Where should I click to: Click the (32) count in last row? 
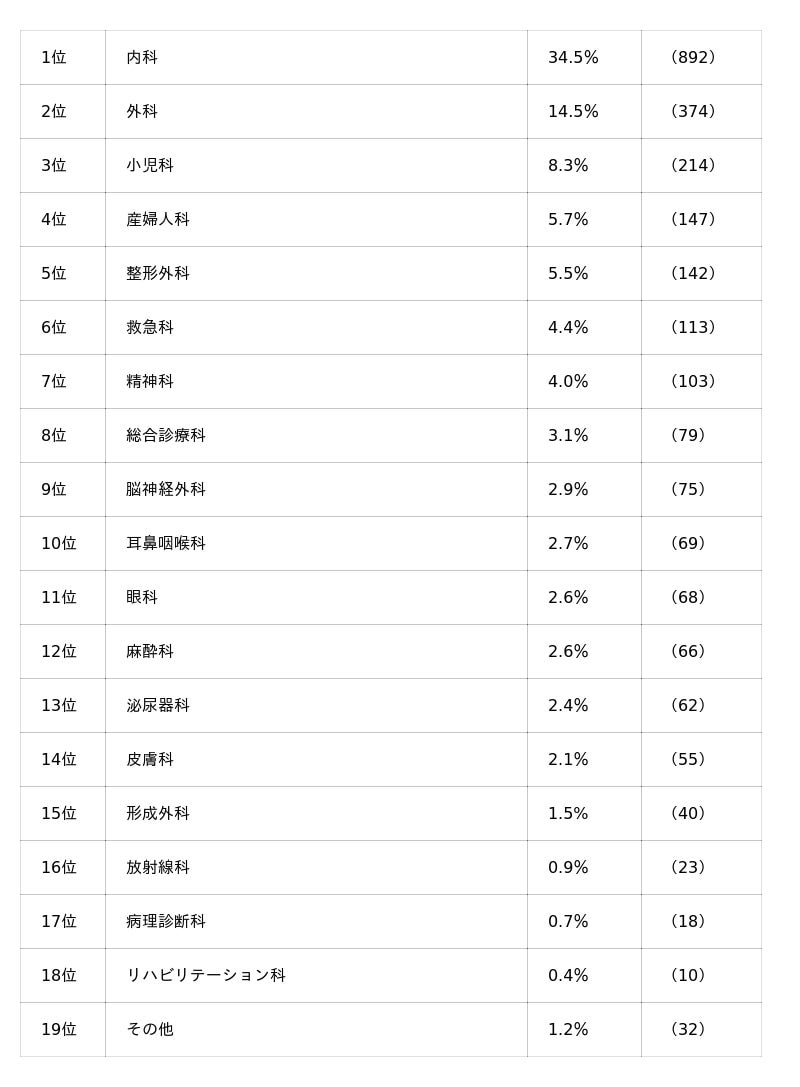click(x=688, y=1030)
